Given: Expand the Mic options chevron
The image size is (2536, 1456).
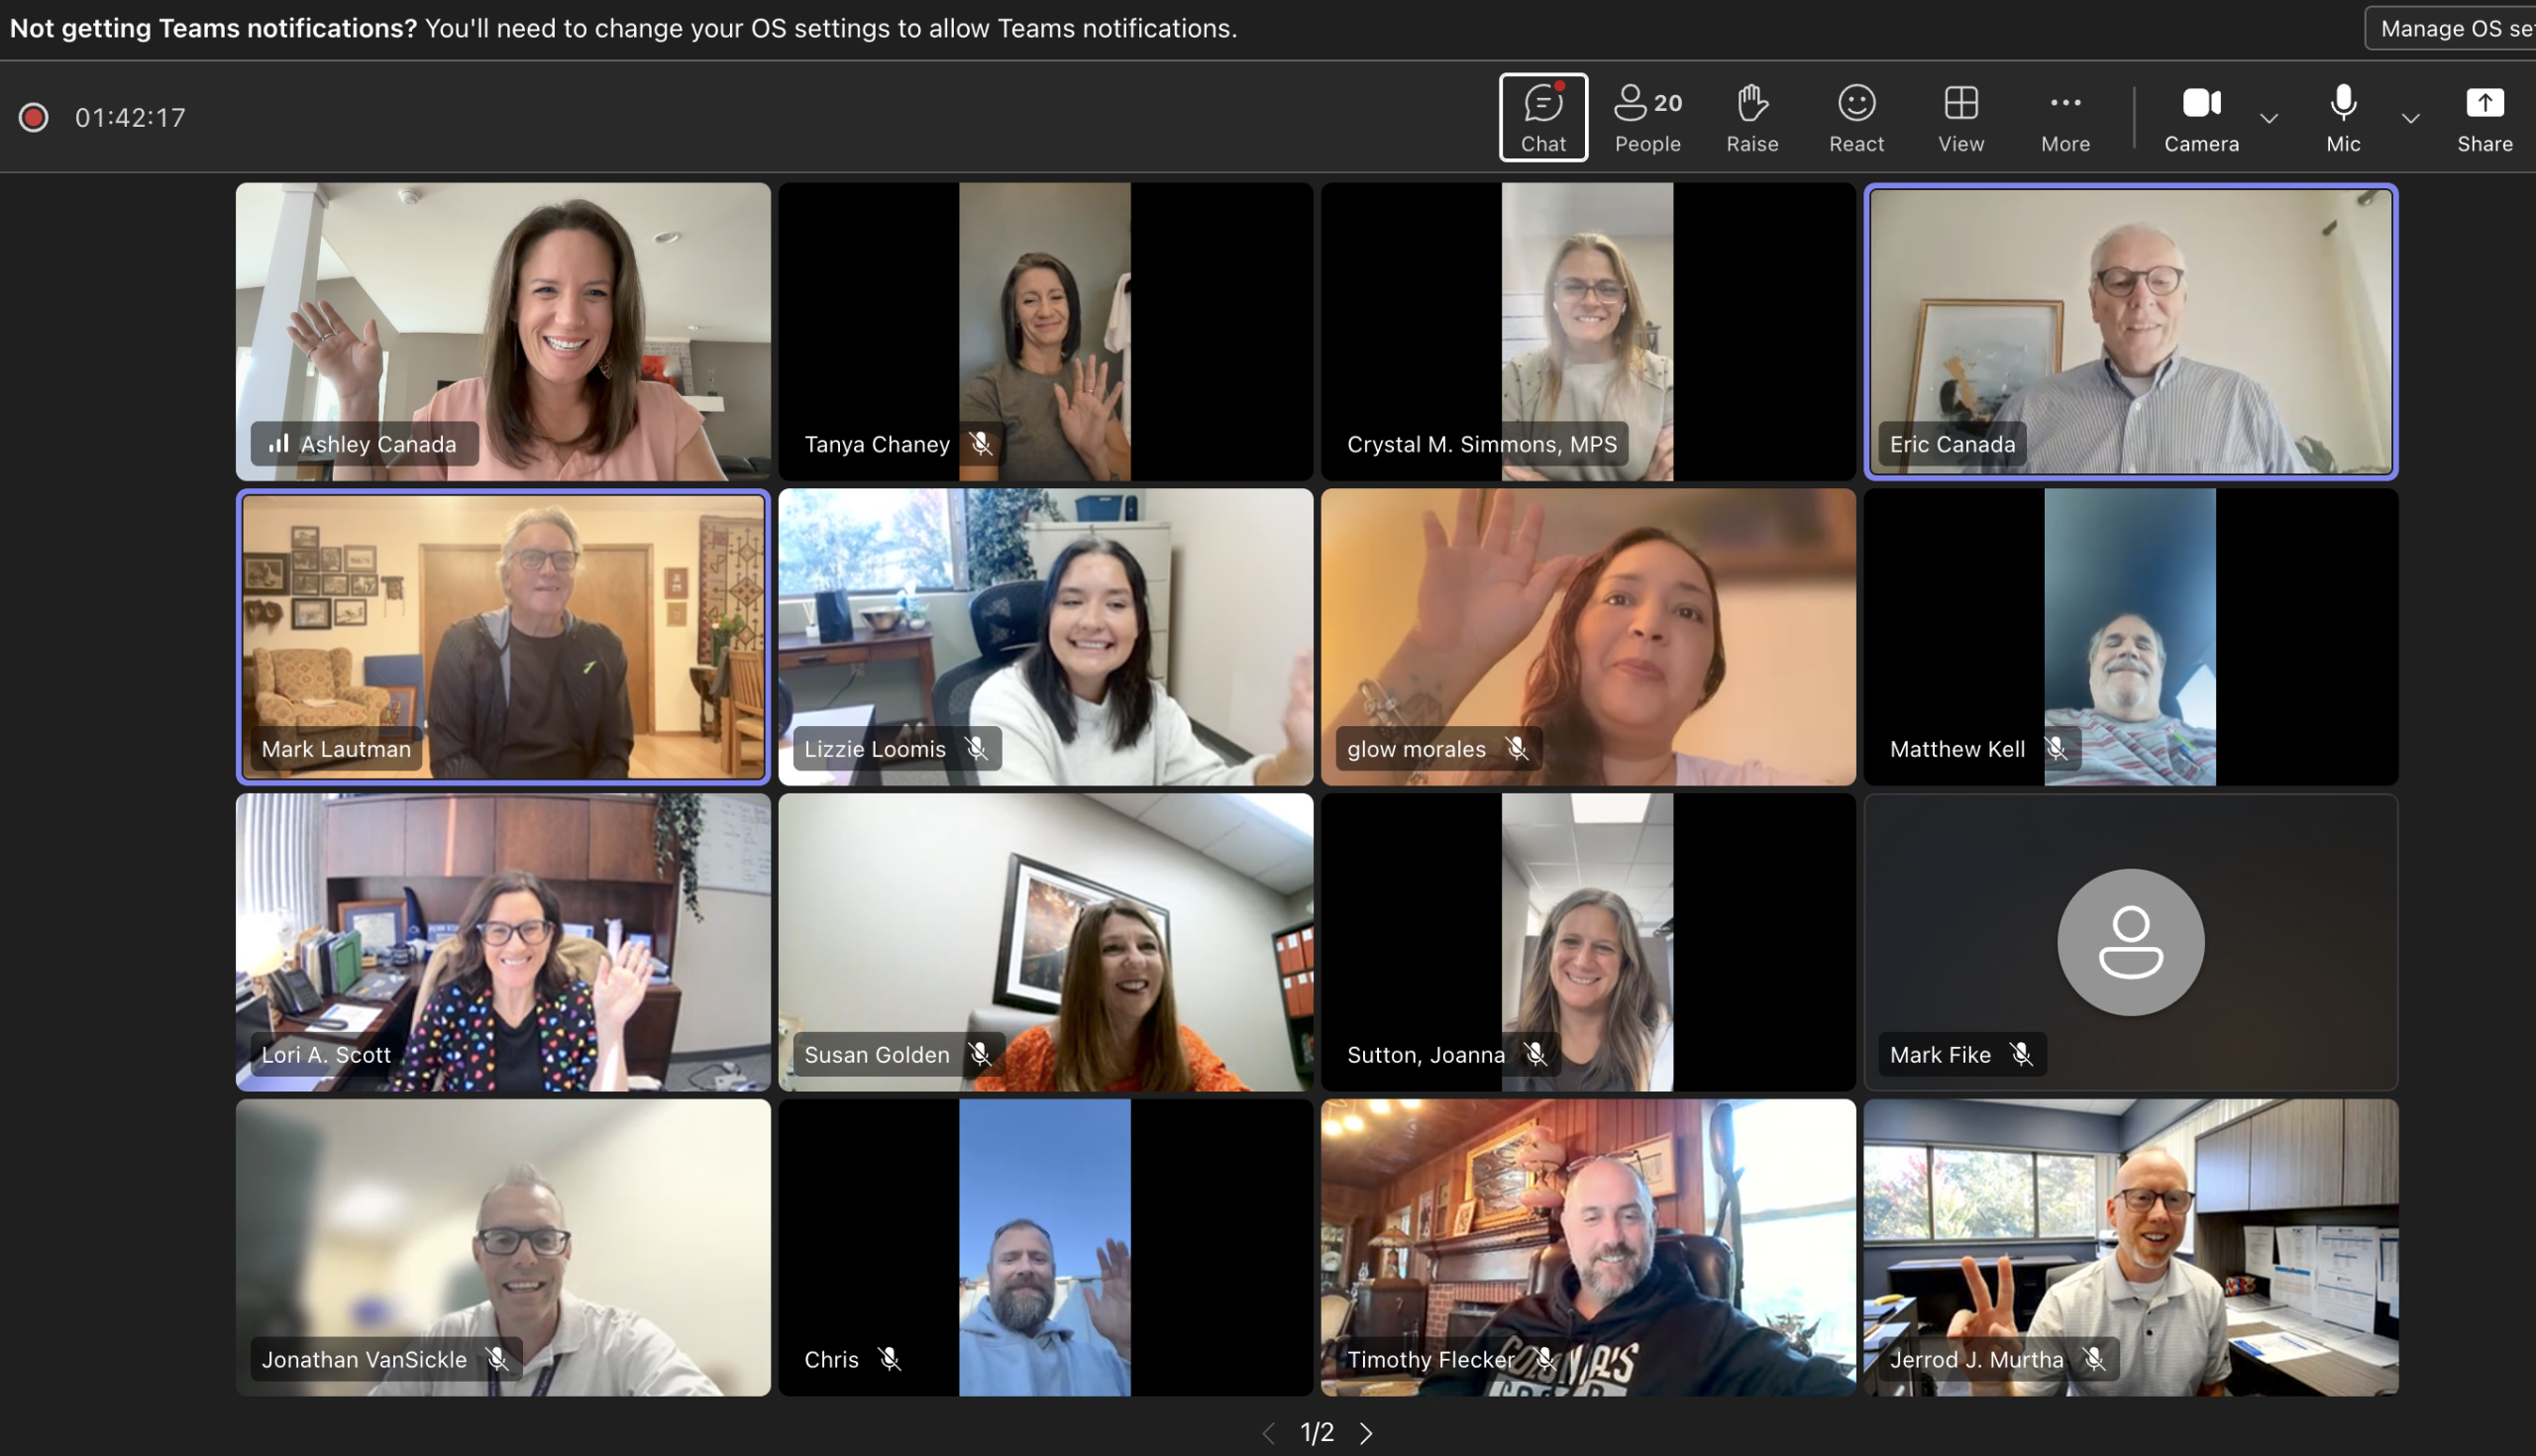Looking at the screenshot, I should (x=2411, y=118).
